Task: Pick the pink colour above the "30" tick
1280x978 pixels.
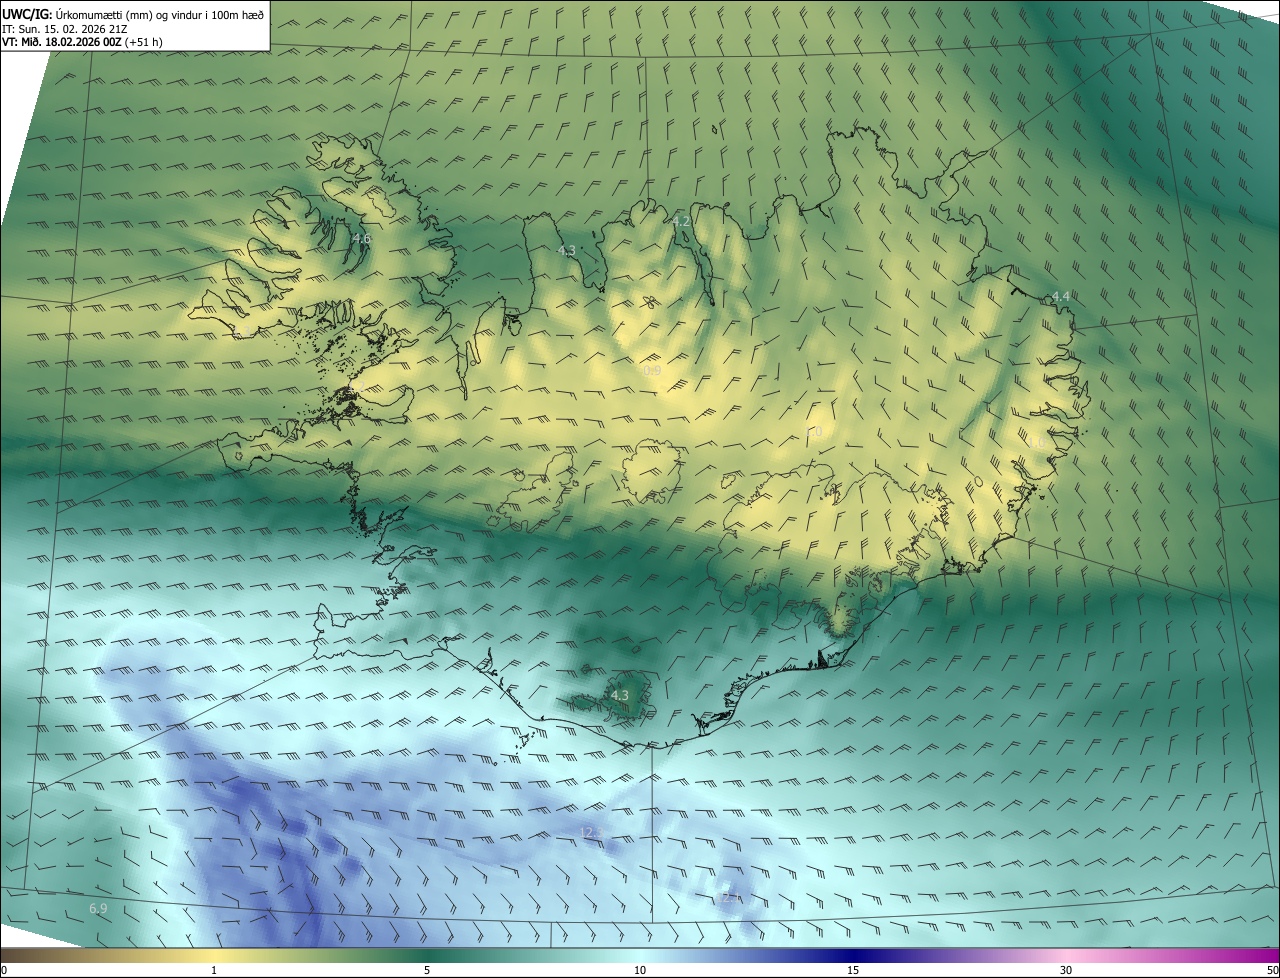Action: [x=1066, y=955]
